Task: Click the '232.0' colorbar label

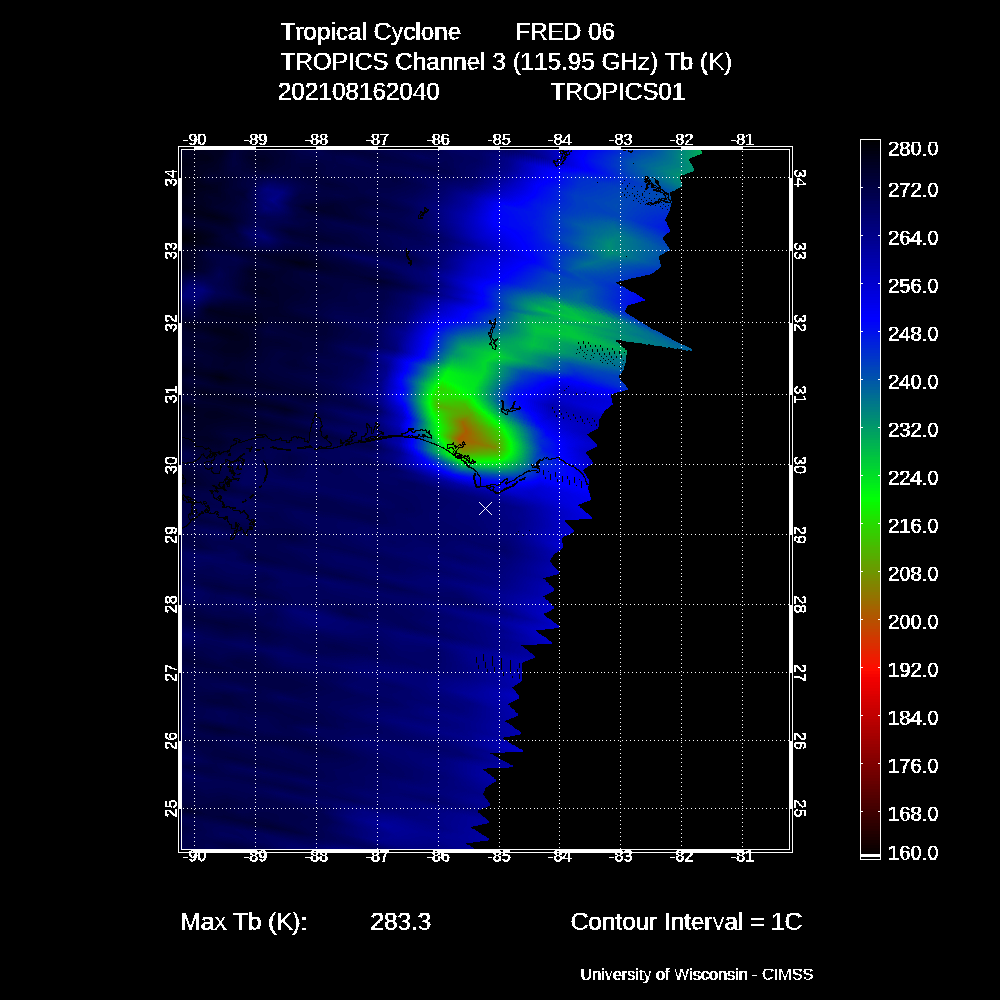Action: tap(913, 430)
